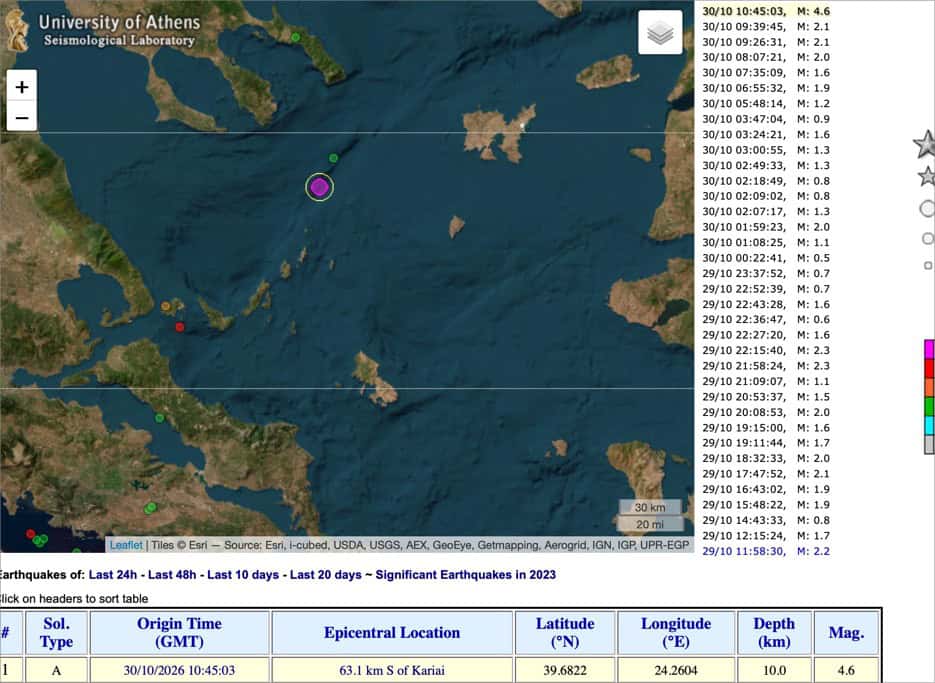The height and width of the screenshot is (683, 935).
Task: Select list entry 30/10 00:22:41, M: 0.5
Action: click(x=766, y=258)
